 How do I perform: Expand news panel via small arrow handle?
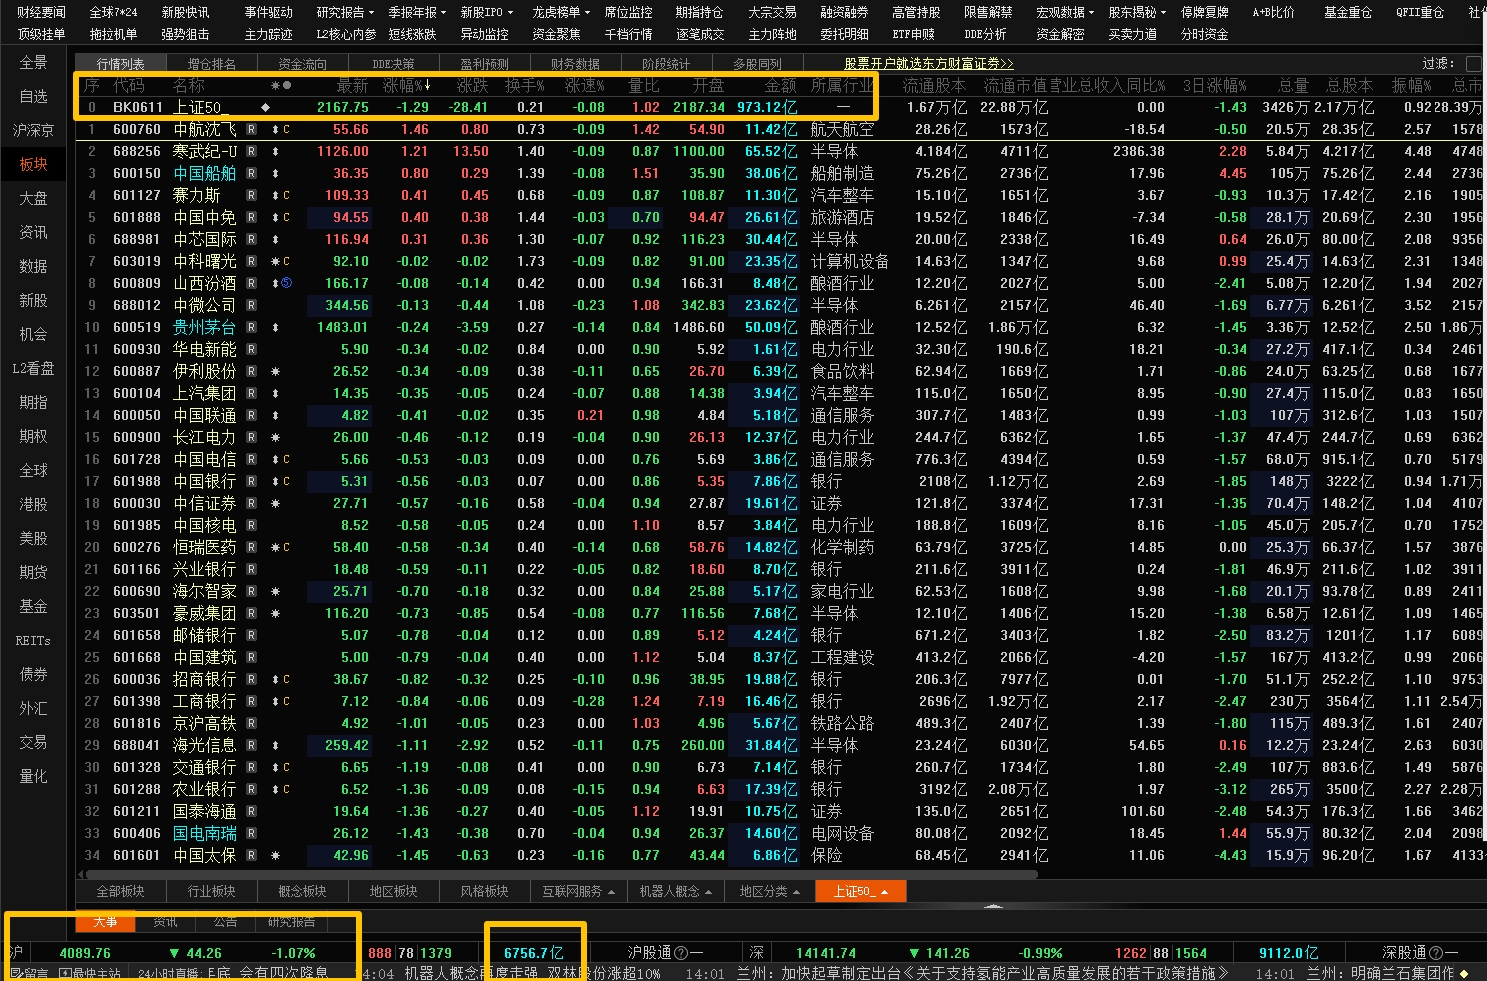[x=993, y=906]
